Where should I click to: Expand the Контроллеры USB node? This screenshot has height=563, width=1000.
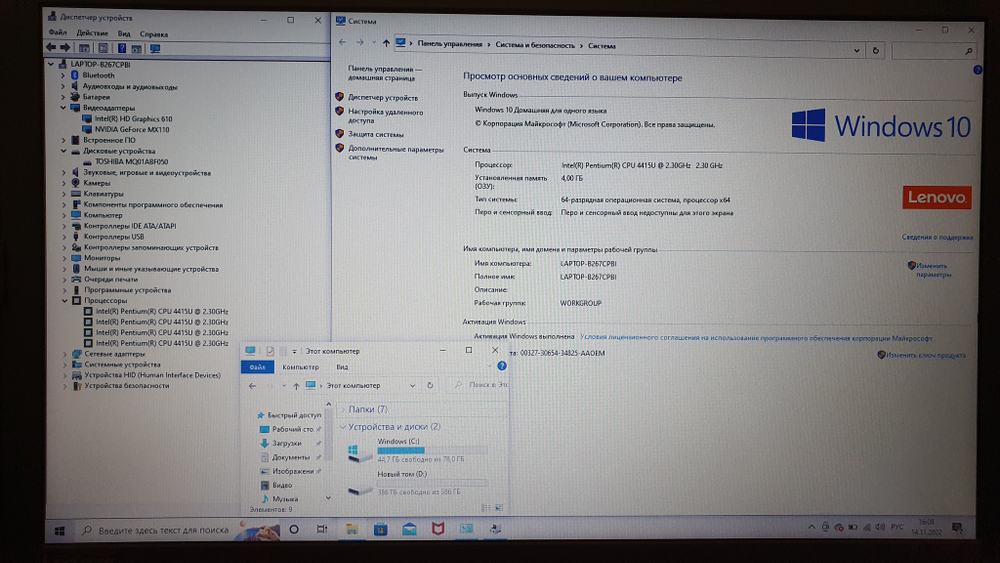(x=64, y=237)
